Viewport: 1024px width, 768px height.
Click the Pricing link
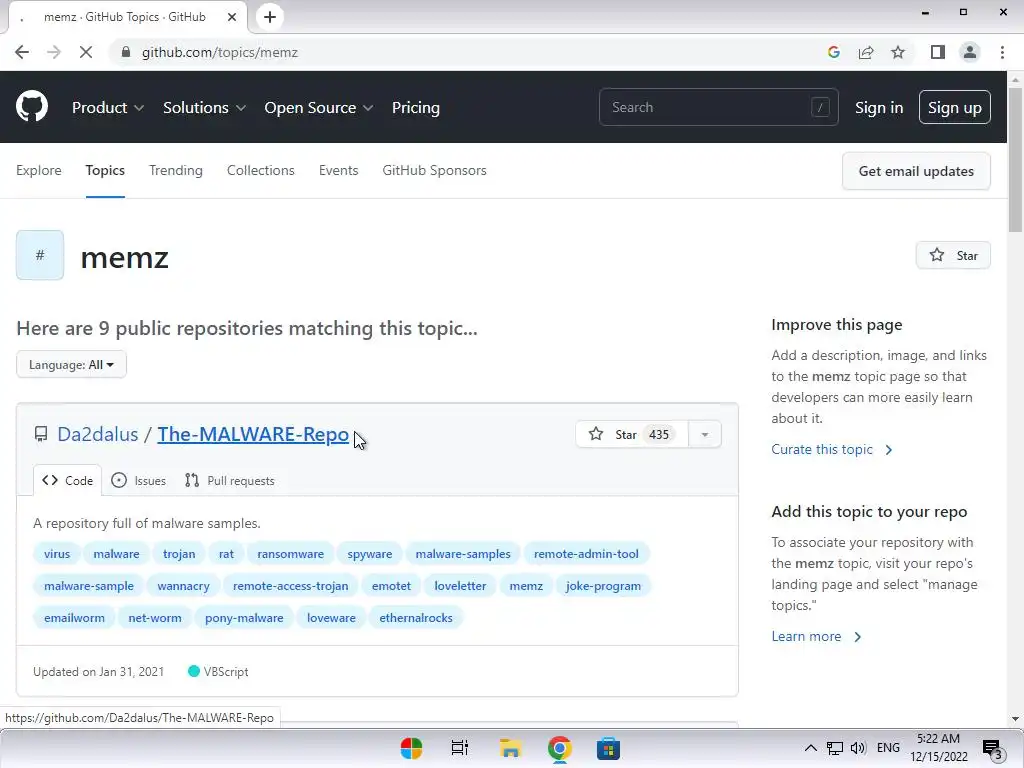(x=415, y=107)
